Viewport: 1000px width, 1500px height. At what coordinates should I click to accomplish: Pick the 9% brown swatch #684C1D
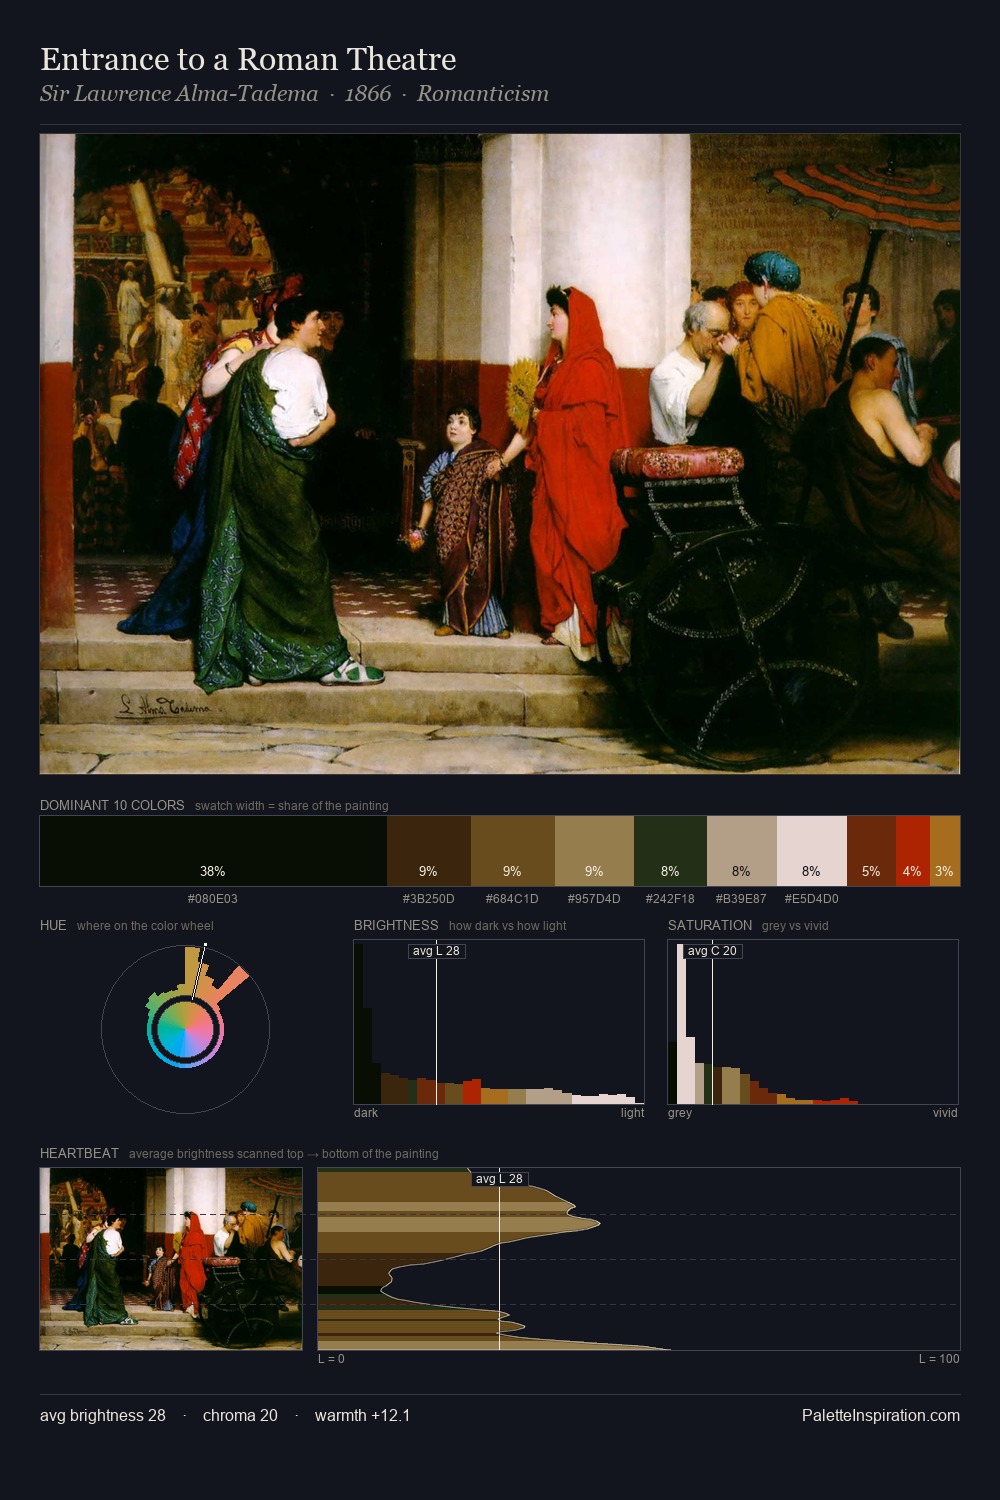click(513, 851)
